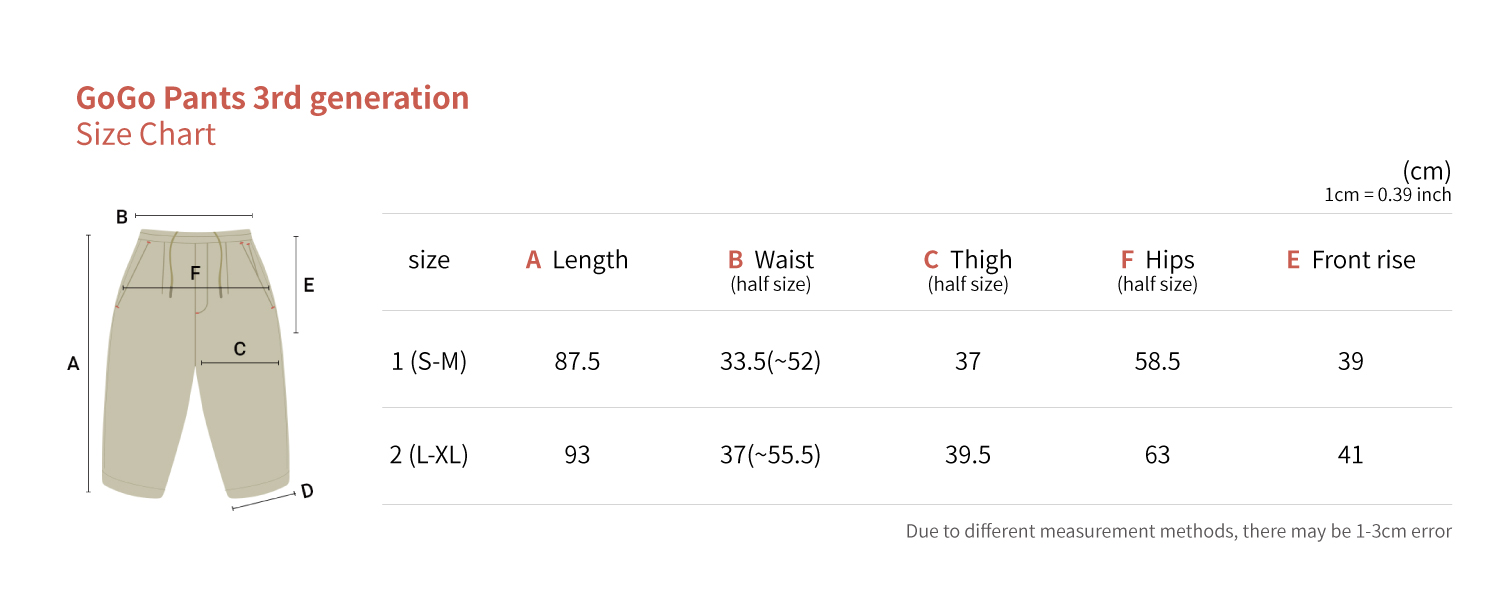Click the 87.5 length value
The image size is (1500, 597).
pyautogui.click(x=577, y=361)
